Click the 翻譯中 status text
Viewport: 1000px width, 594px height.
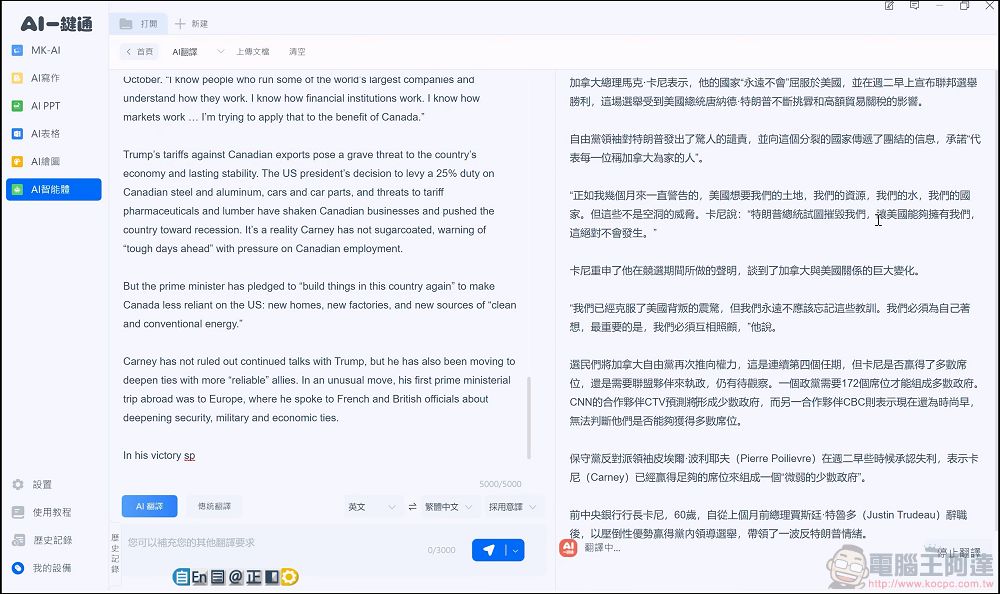pos(602,547)
